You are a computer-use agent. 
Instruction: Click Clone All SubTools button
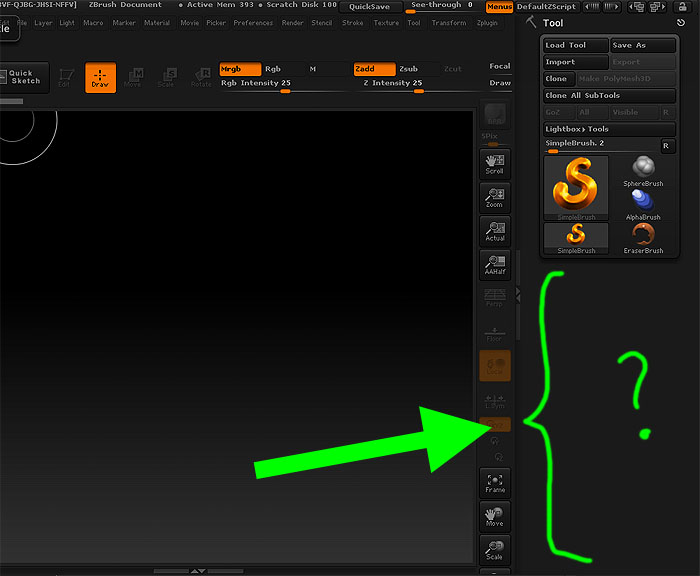point(609,96)
